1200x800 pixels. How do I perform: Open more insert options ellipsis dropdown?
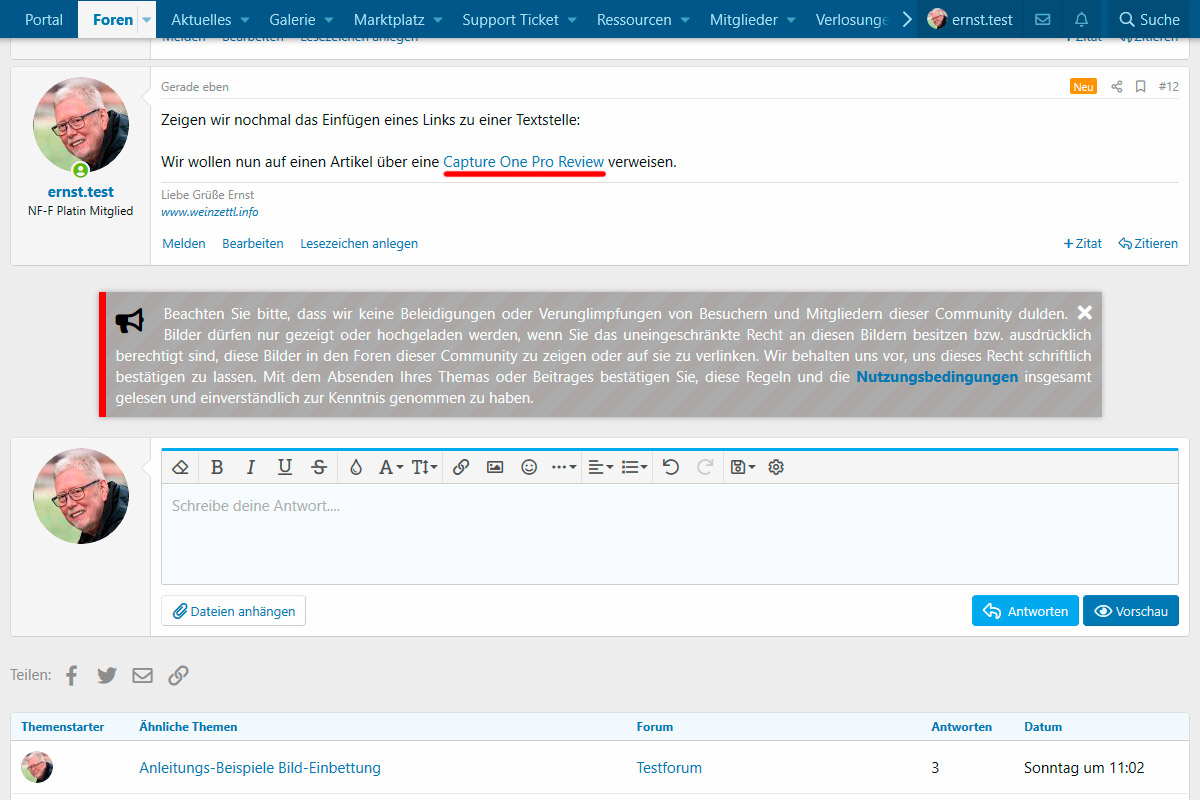point(564,467)
